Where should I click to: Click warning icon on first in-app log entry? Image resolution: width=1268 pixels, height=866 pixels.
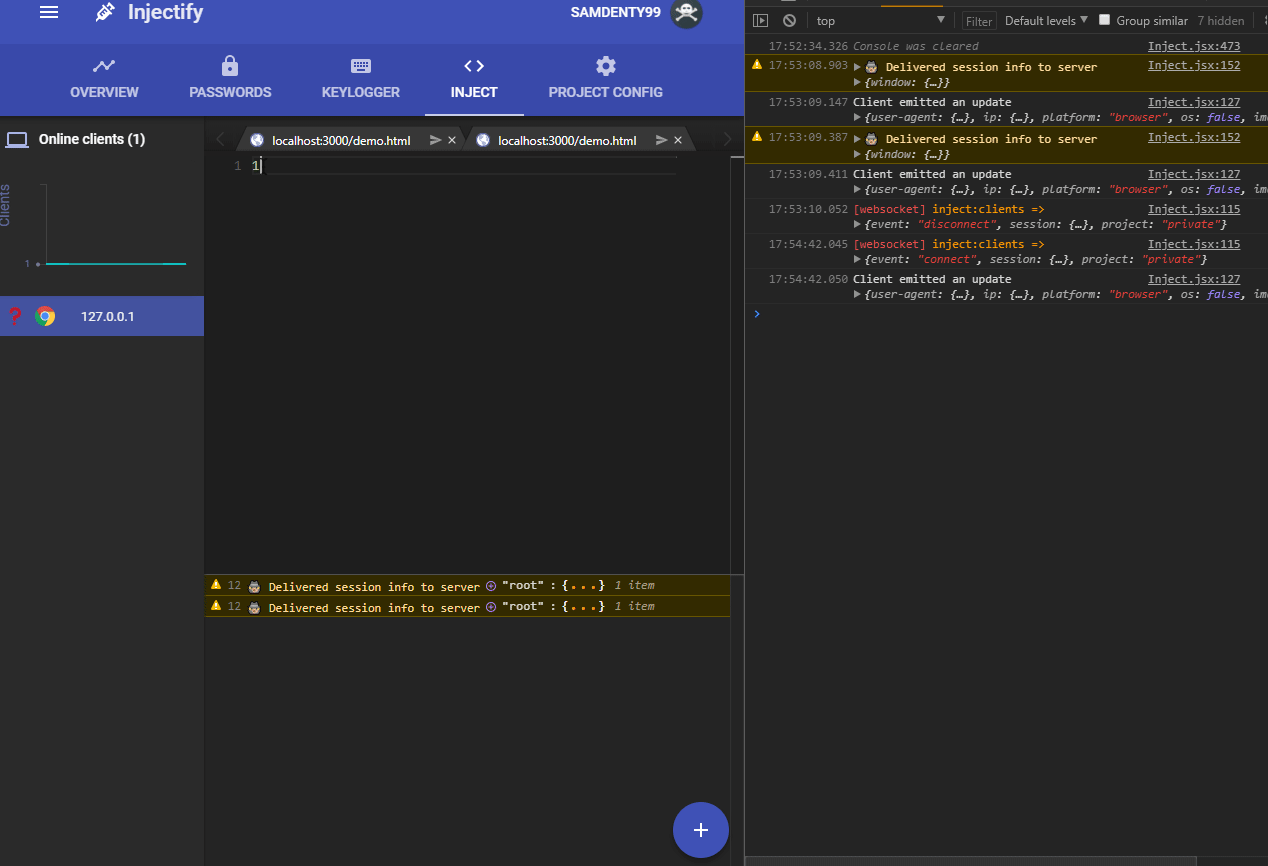tap(216, 584)
